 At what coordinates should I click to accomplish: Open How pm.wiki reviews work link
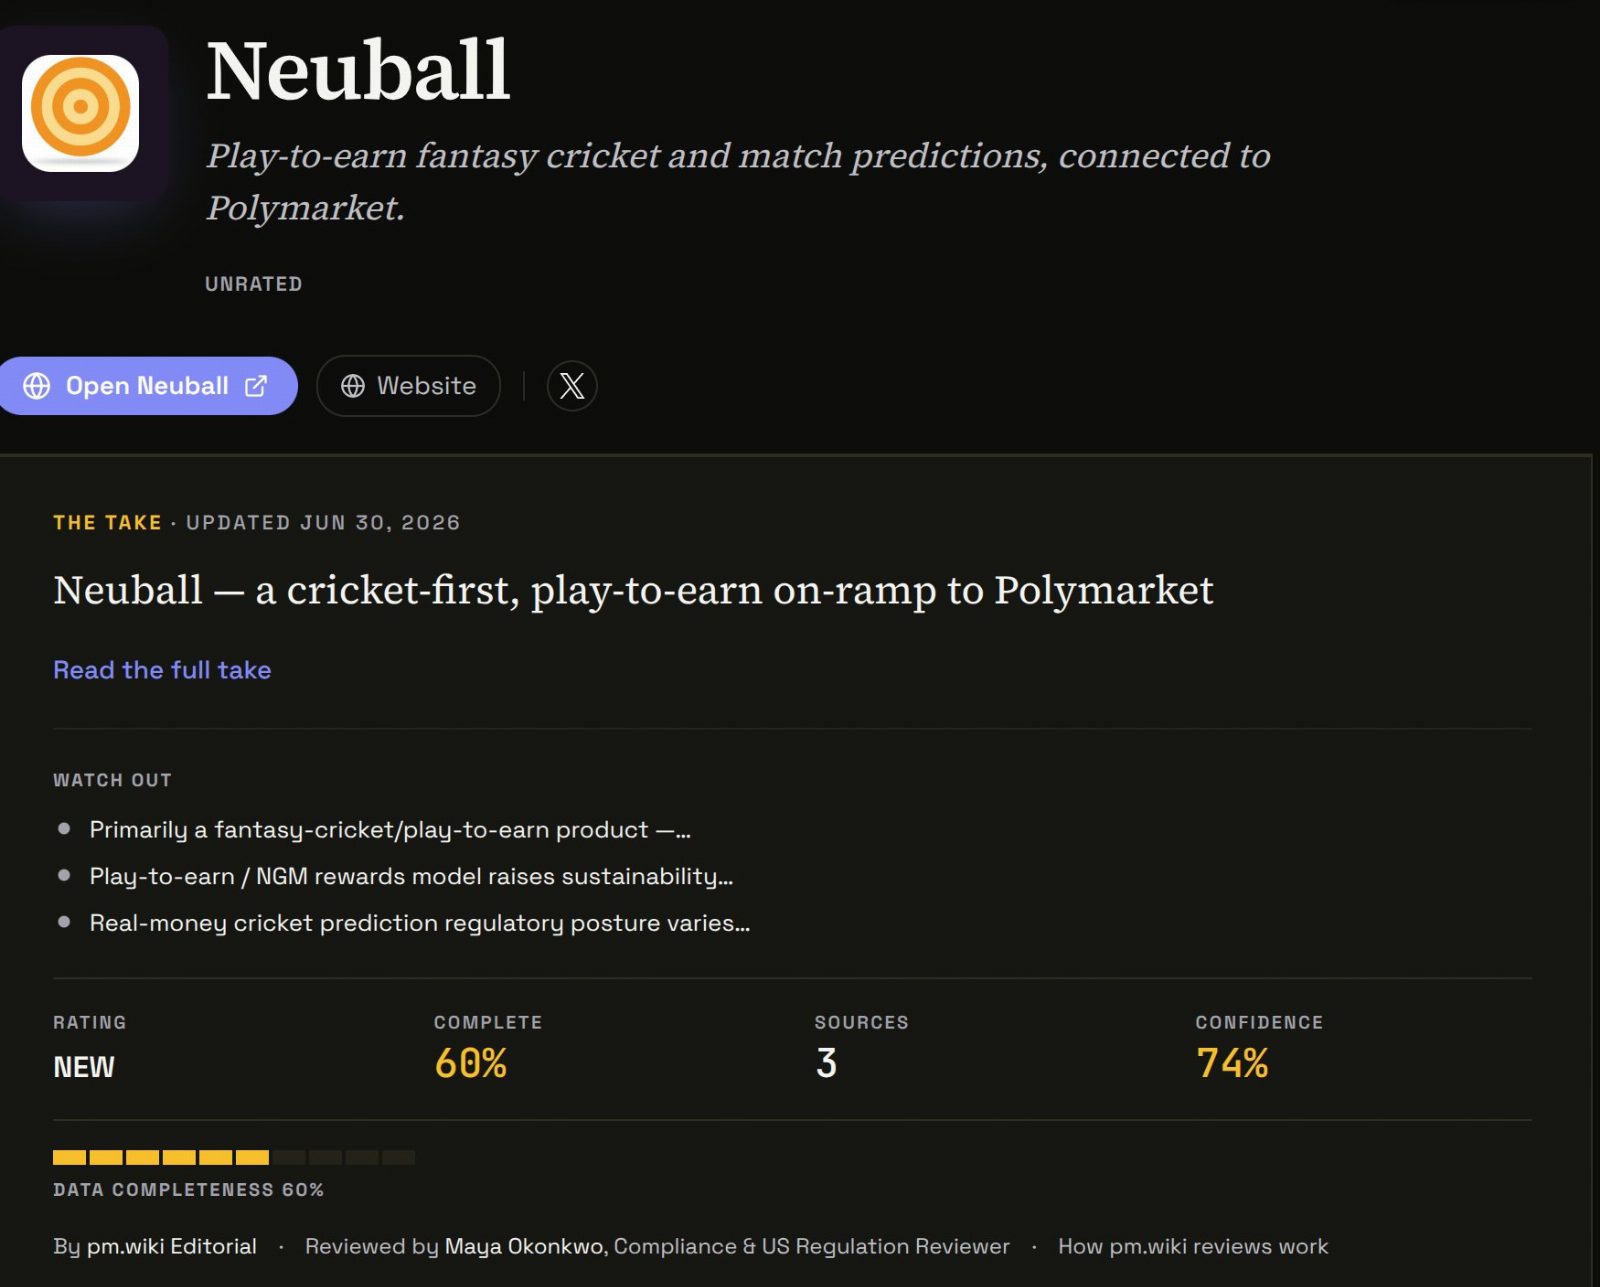tap(1193, 1246)
